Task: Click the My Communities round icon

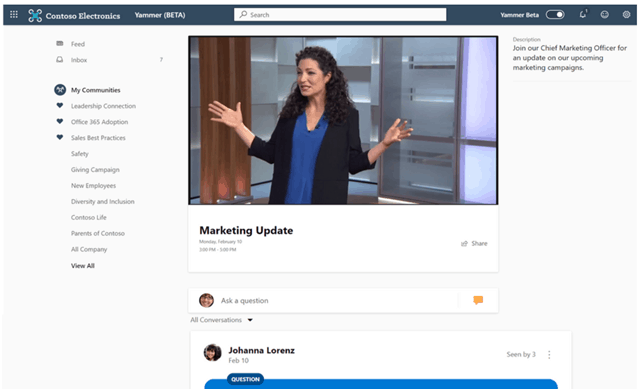Action: (x=60, y=90)
